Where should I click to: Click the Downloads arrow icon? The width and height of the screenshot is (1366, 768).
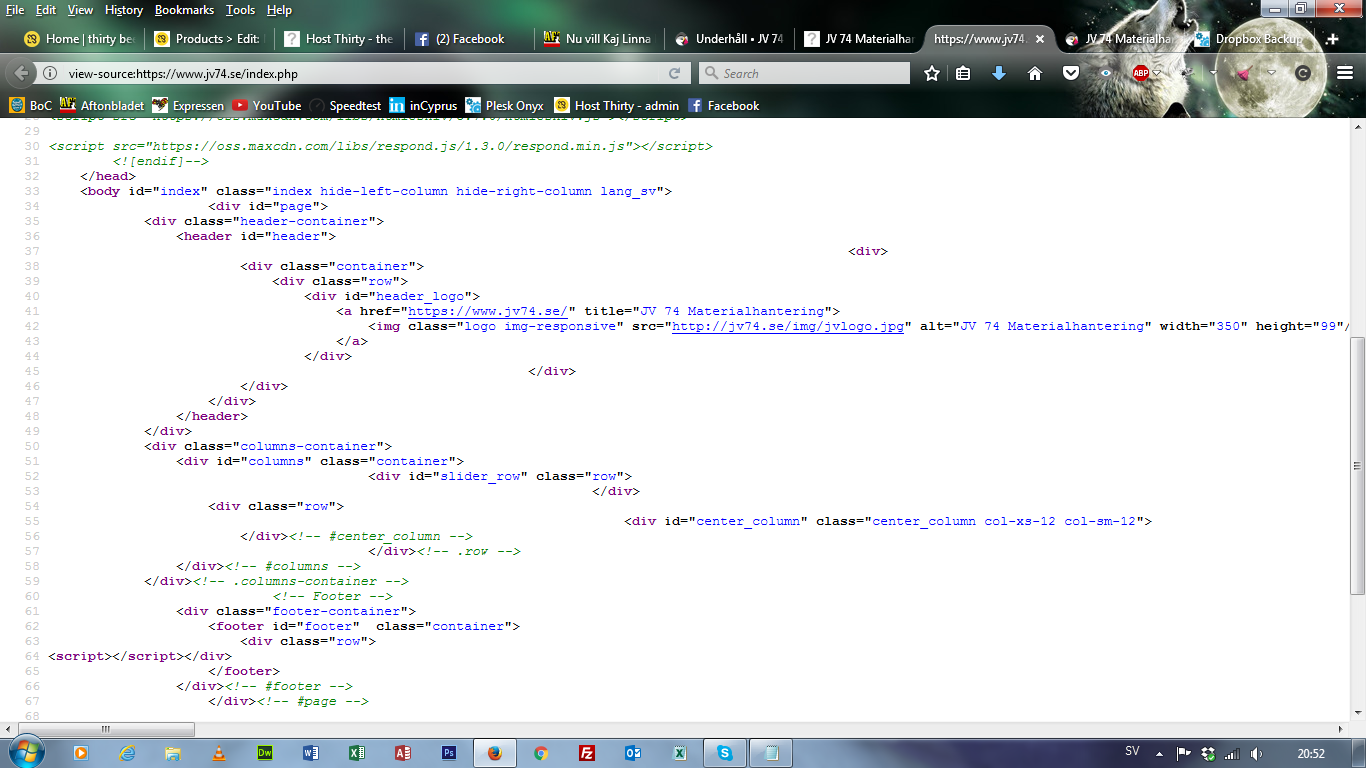pos(999,73)
